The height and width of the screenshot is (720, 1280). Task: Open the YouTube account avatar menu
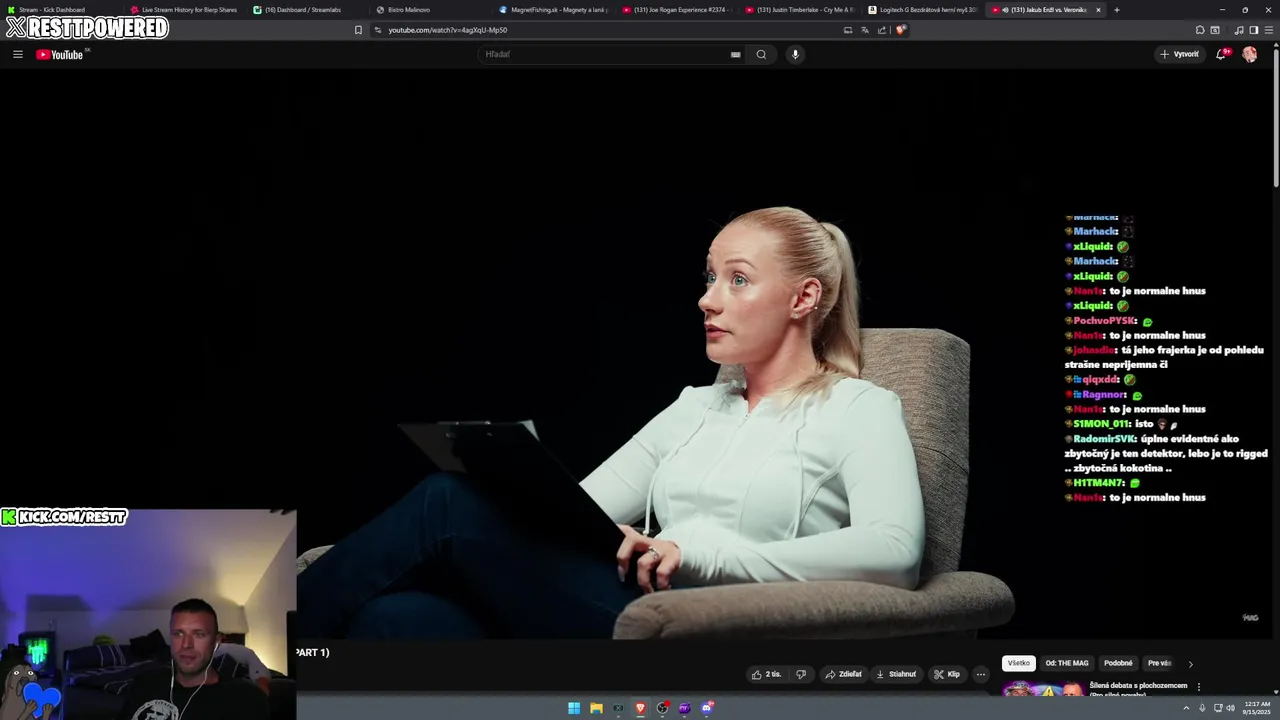pos(1250,54)
